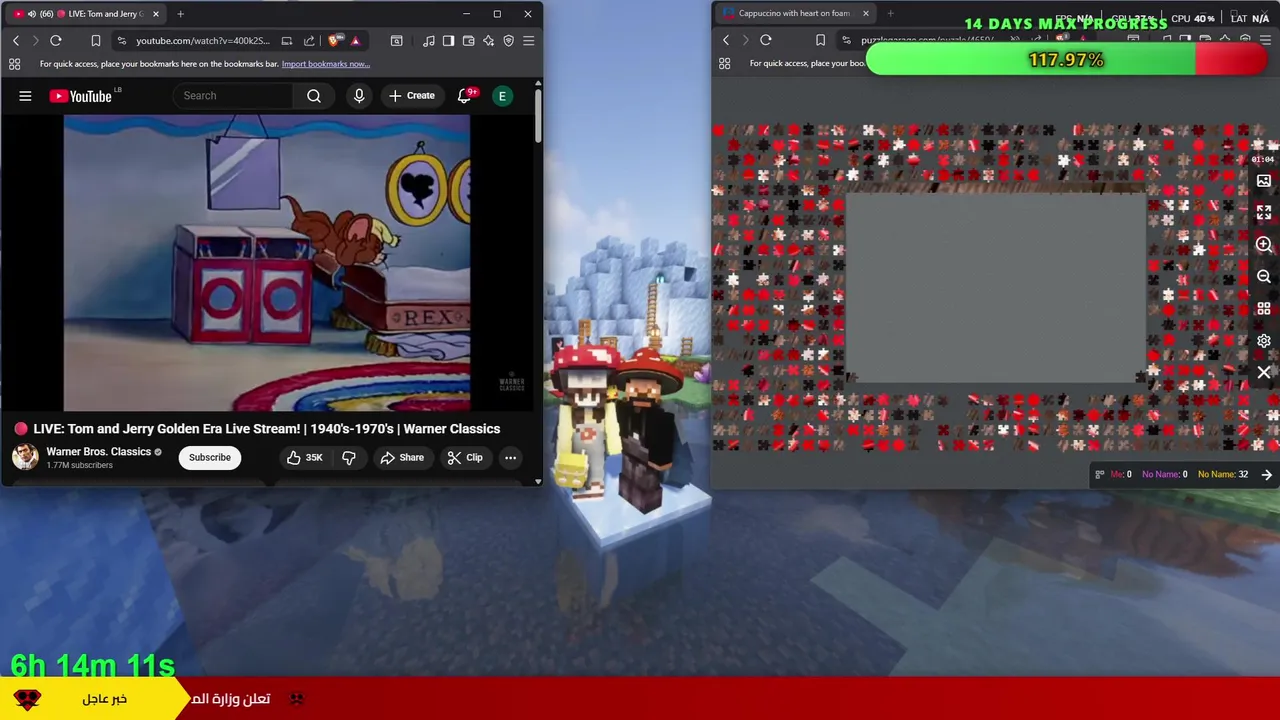
Task: Open Brave Shields lion icon in YouTube window
Action: coord(334,40)
